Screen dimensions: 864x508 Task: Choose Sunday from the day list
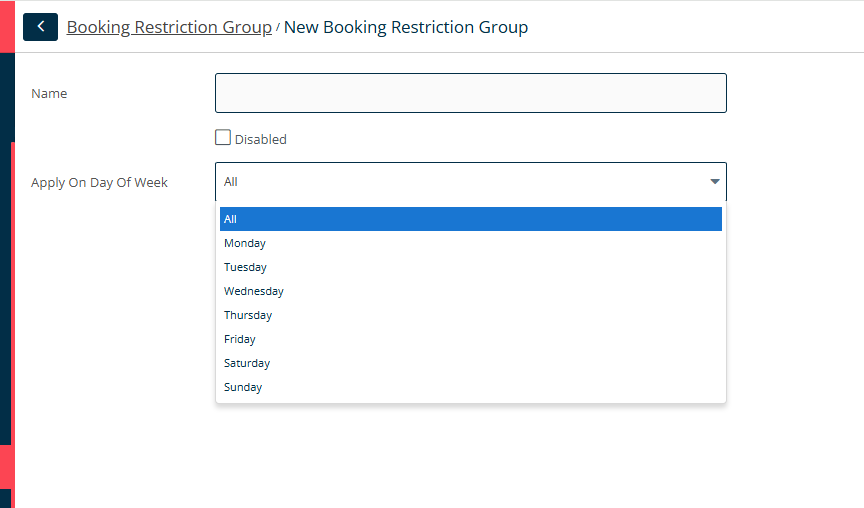tap(243, 387)
